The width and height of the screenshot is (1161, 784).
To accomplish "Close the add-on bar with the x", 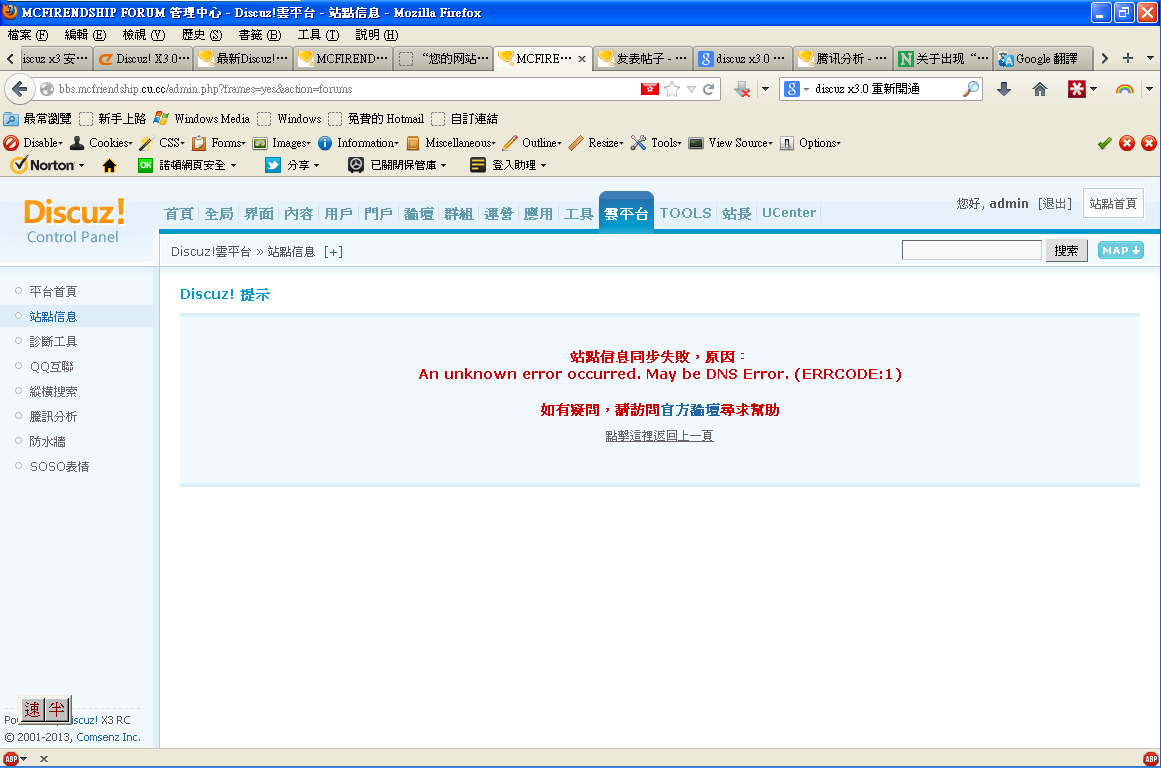I will pyautogui.click(x=44, y=759).
